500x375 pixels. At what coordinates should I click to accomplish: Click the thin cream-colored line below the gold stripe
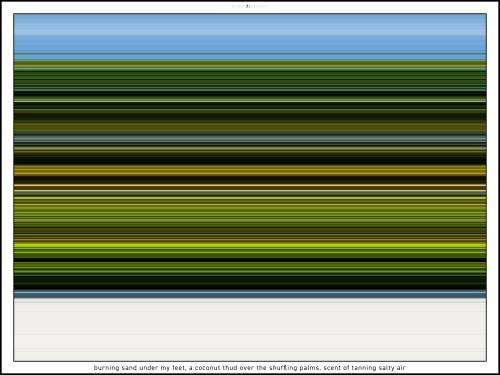[250, 185]
